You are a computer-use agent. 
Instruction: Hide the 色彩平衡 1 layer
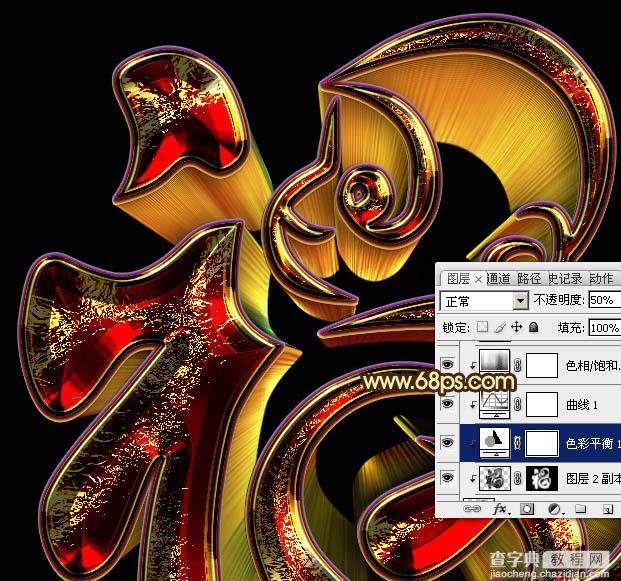448,442
